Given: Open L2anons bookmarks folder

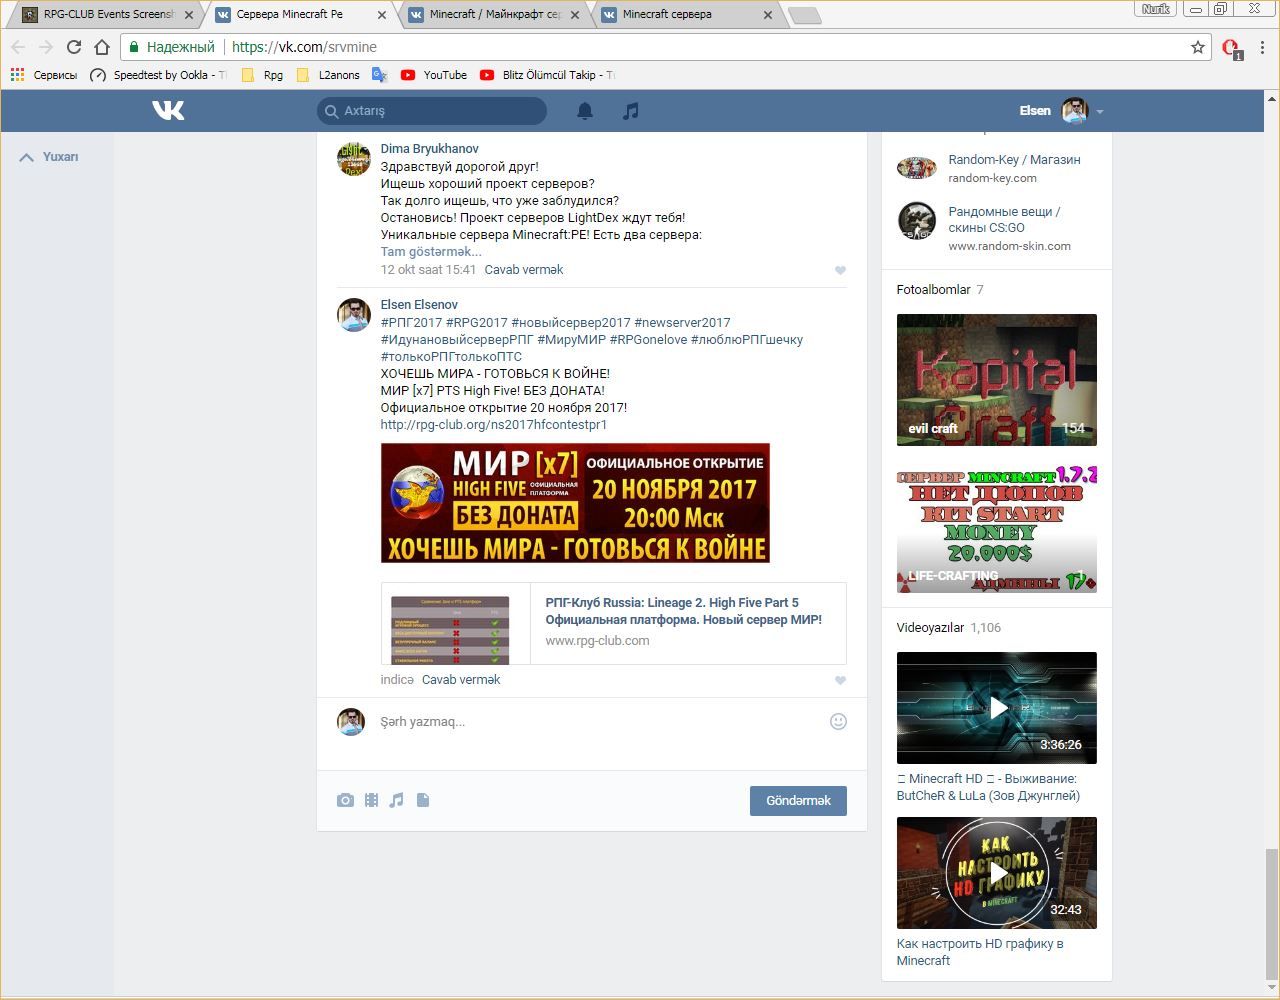Looking at the screenshot, I should click(329, 75).
